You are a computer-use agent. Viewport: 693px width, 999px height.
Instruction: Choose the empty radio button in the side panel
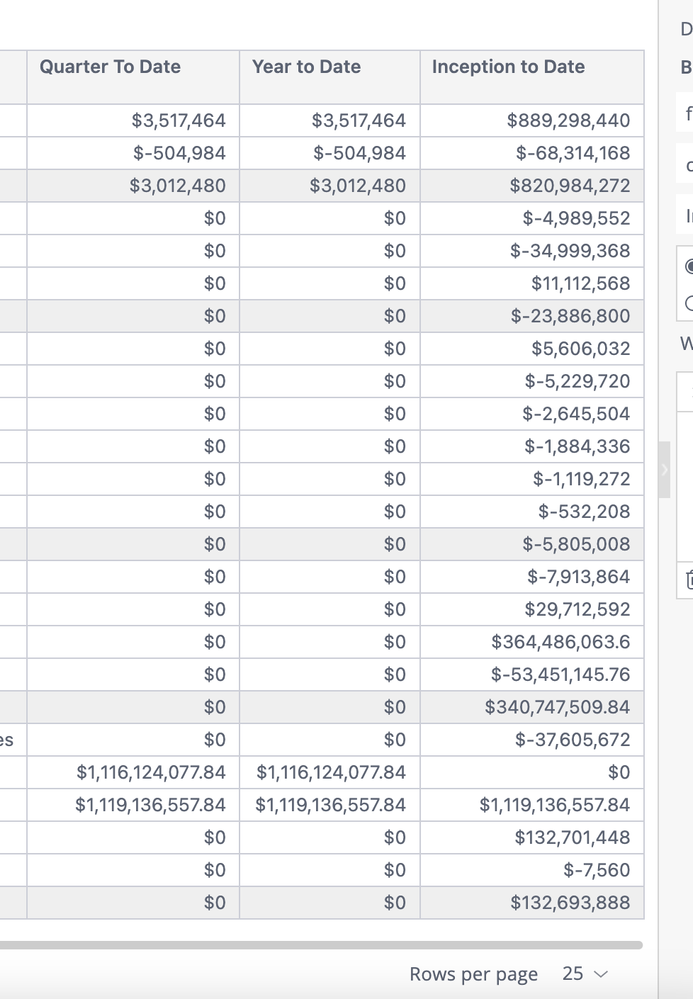(x=689, y=304)
